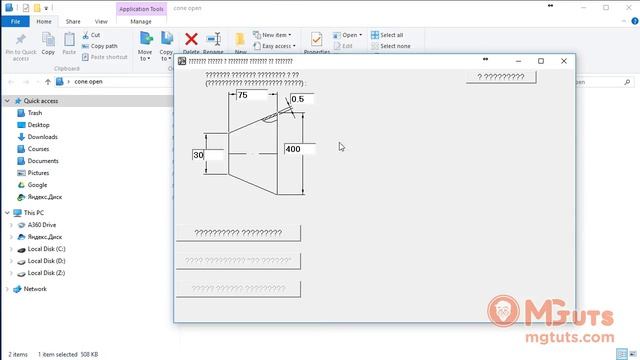Expand the A360 Drive node
Image resolution: width=640 pixels, height=360 pixels.
(x=11, y=225)
